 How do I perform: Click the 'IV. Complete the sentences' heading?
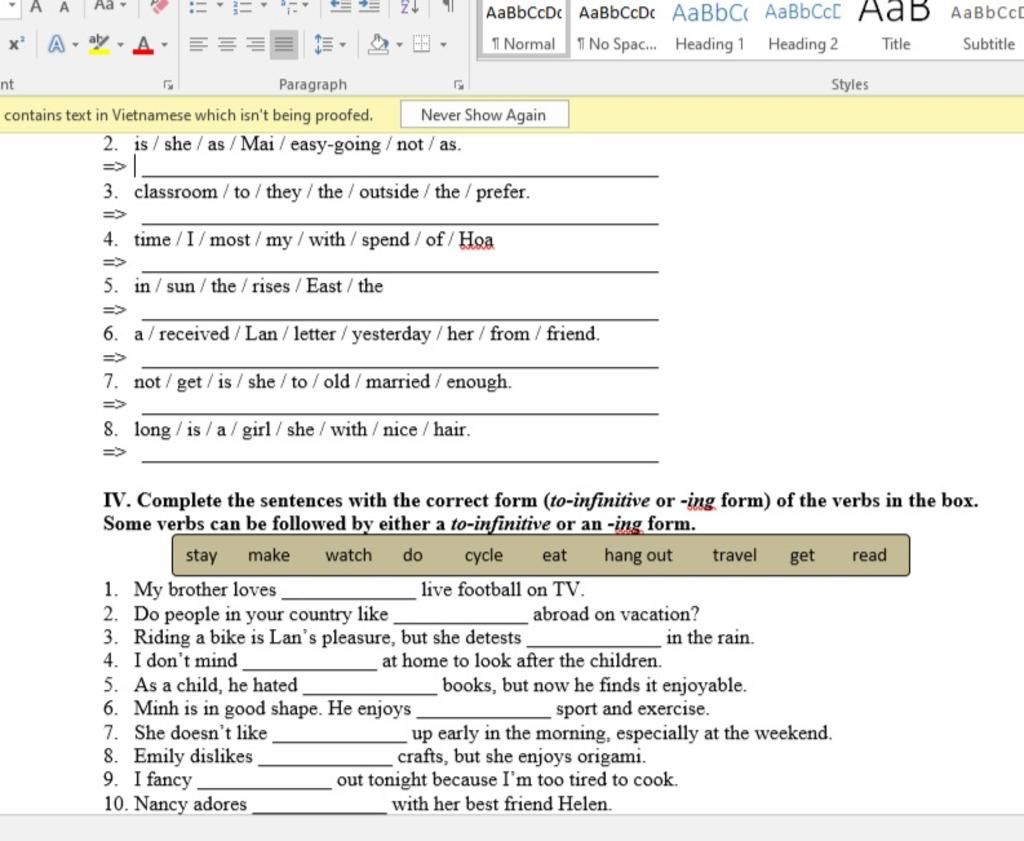(x=541, y=512)
